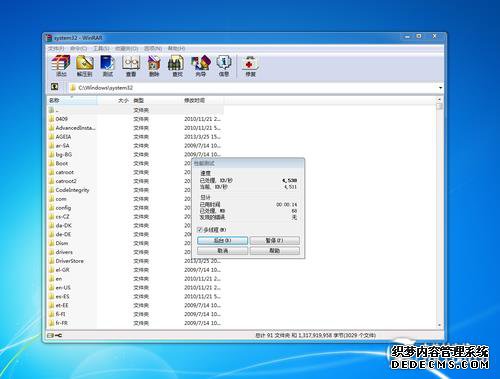This screenshot has height=379, width=500.
Task: Sort by the Name (名称) column header
Action: pyautogui.click(x=72, y=100)
